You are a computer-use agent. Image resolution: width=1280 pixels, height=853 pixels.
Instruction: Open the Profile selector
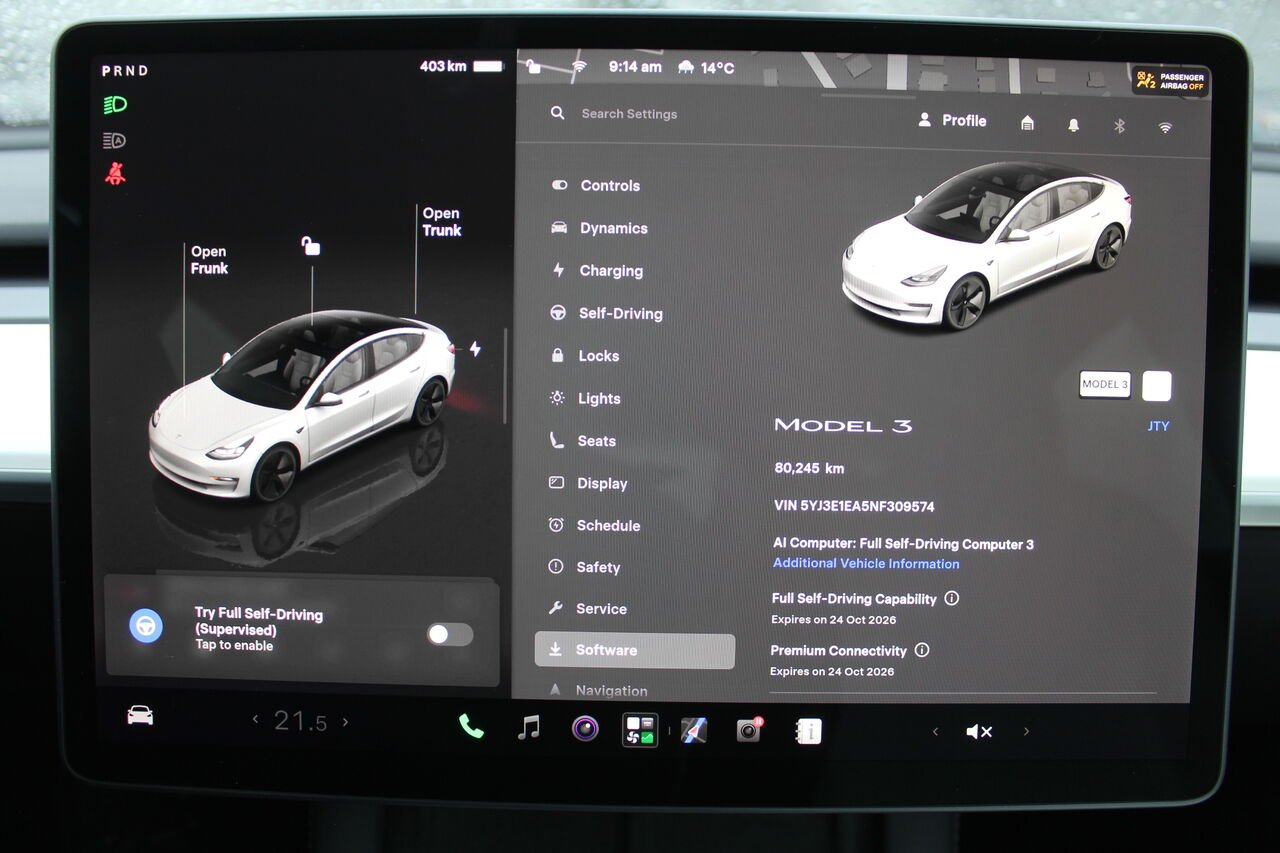coord(952,120)
